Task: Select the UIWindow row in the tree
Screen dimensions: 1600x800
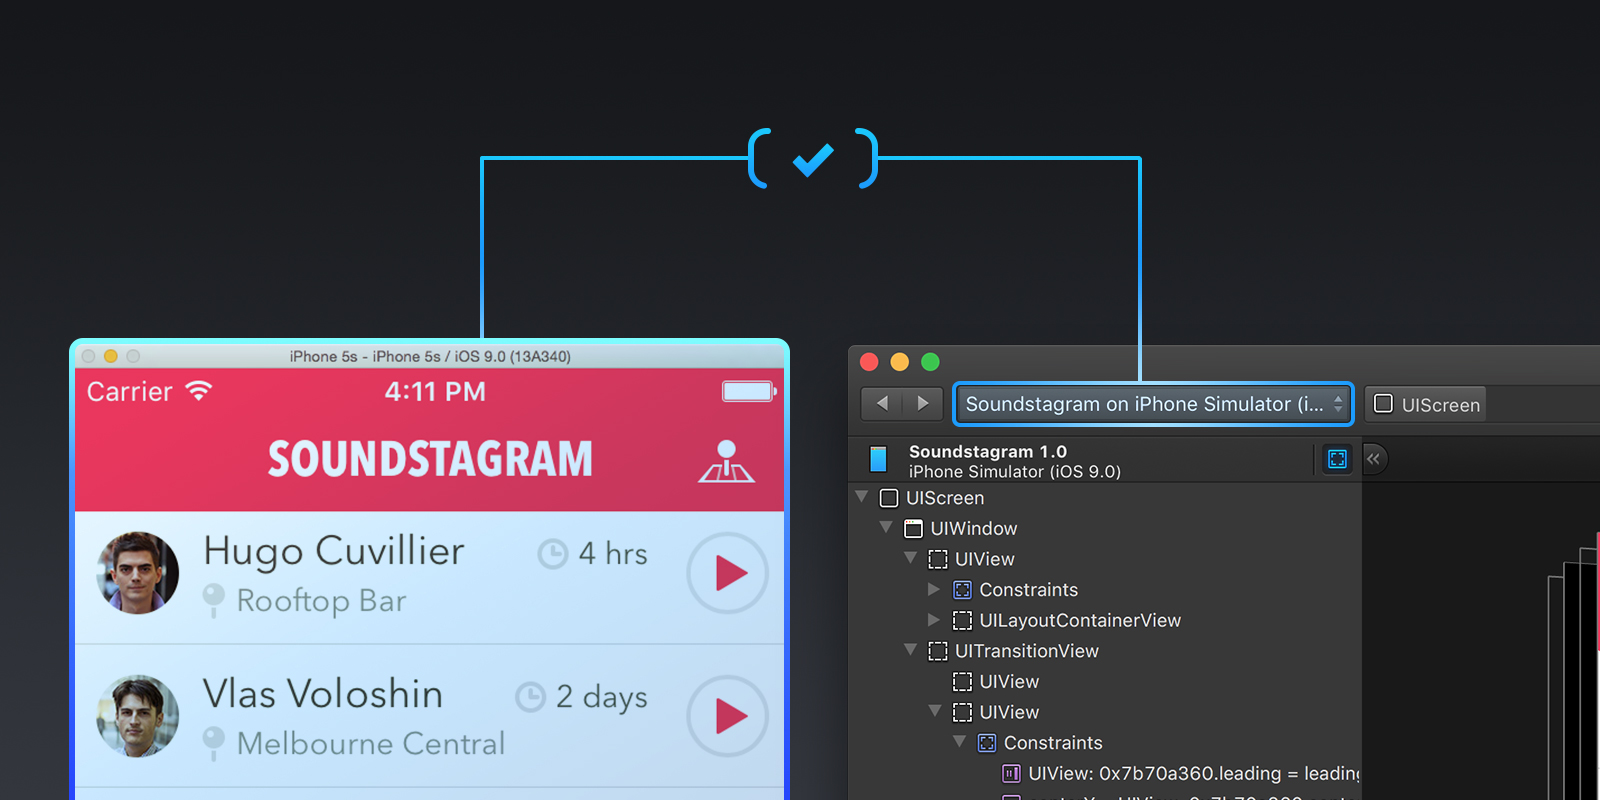Action: tap(1105, 528)
